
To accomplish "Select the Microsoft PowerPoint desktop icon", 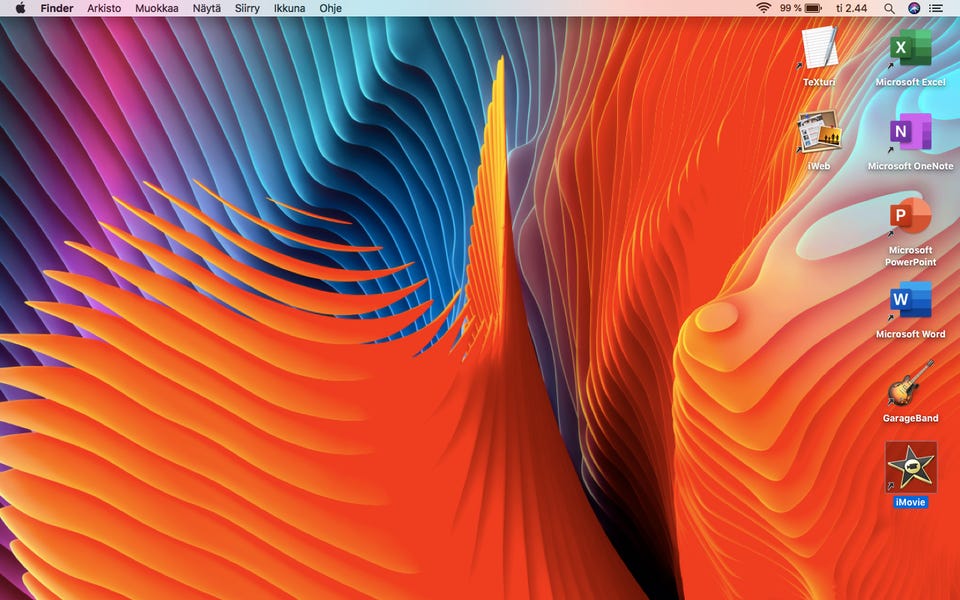I will pyautogui.click(x=910, y=216).
